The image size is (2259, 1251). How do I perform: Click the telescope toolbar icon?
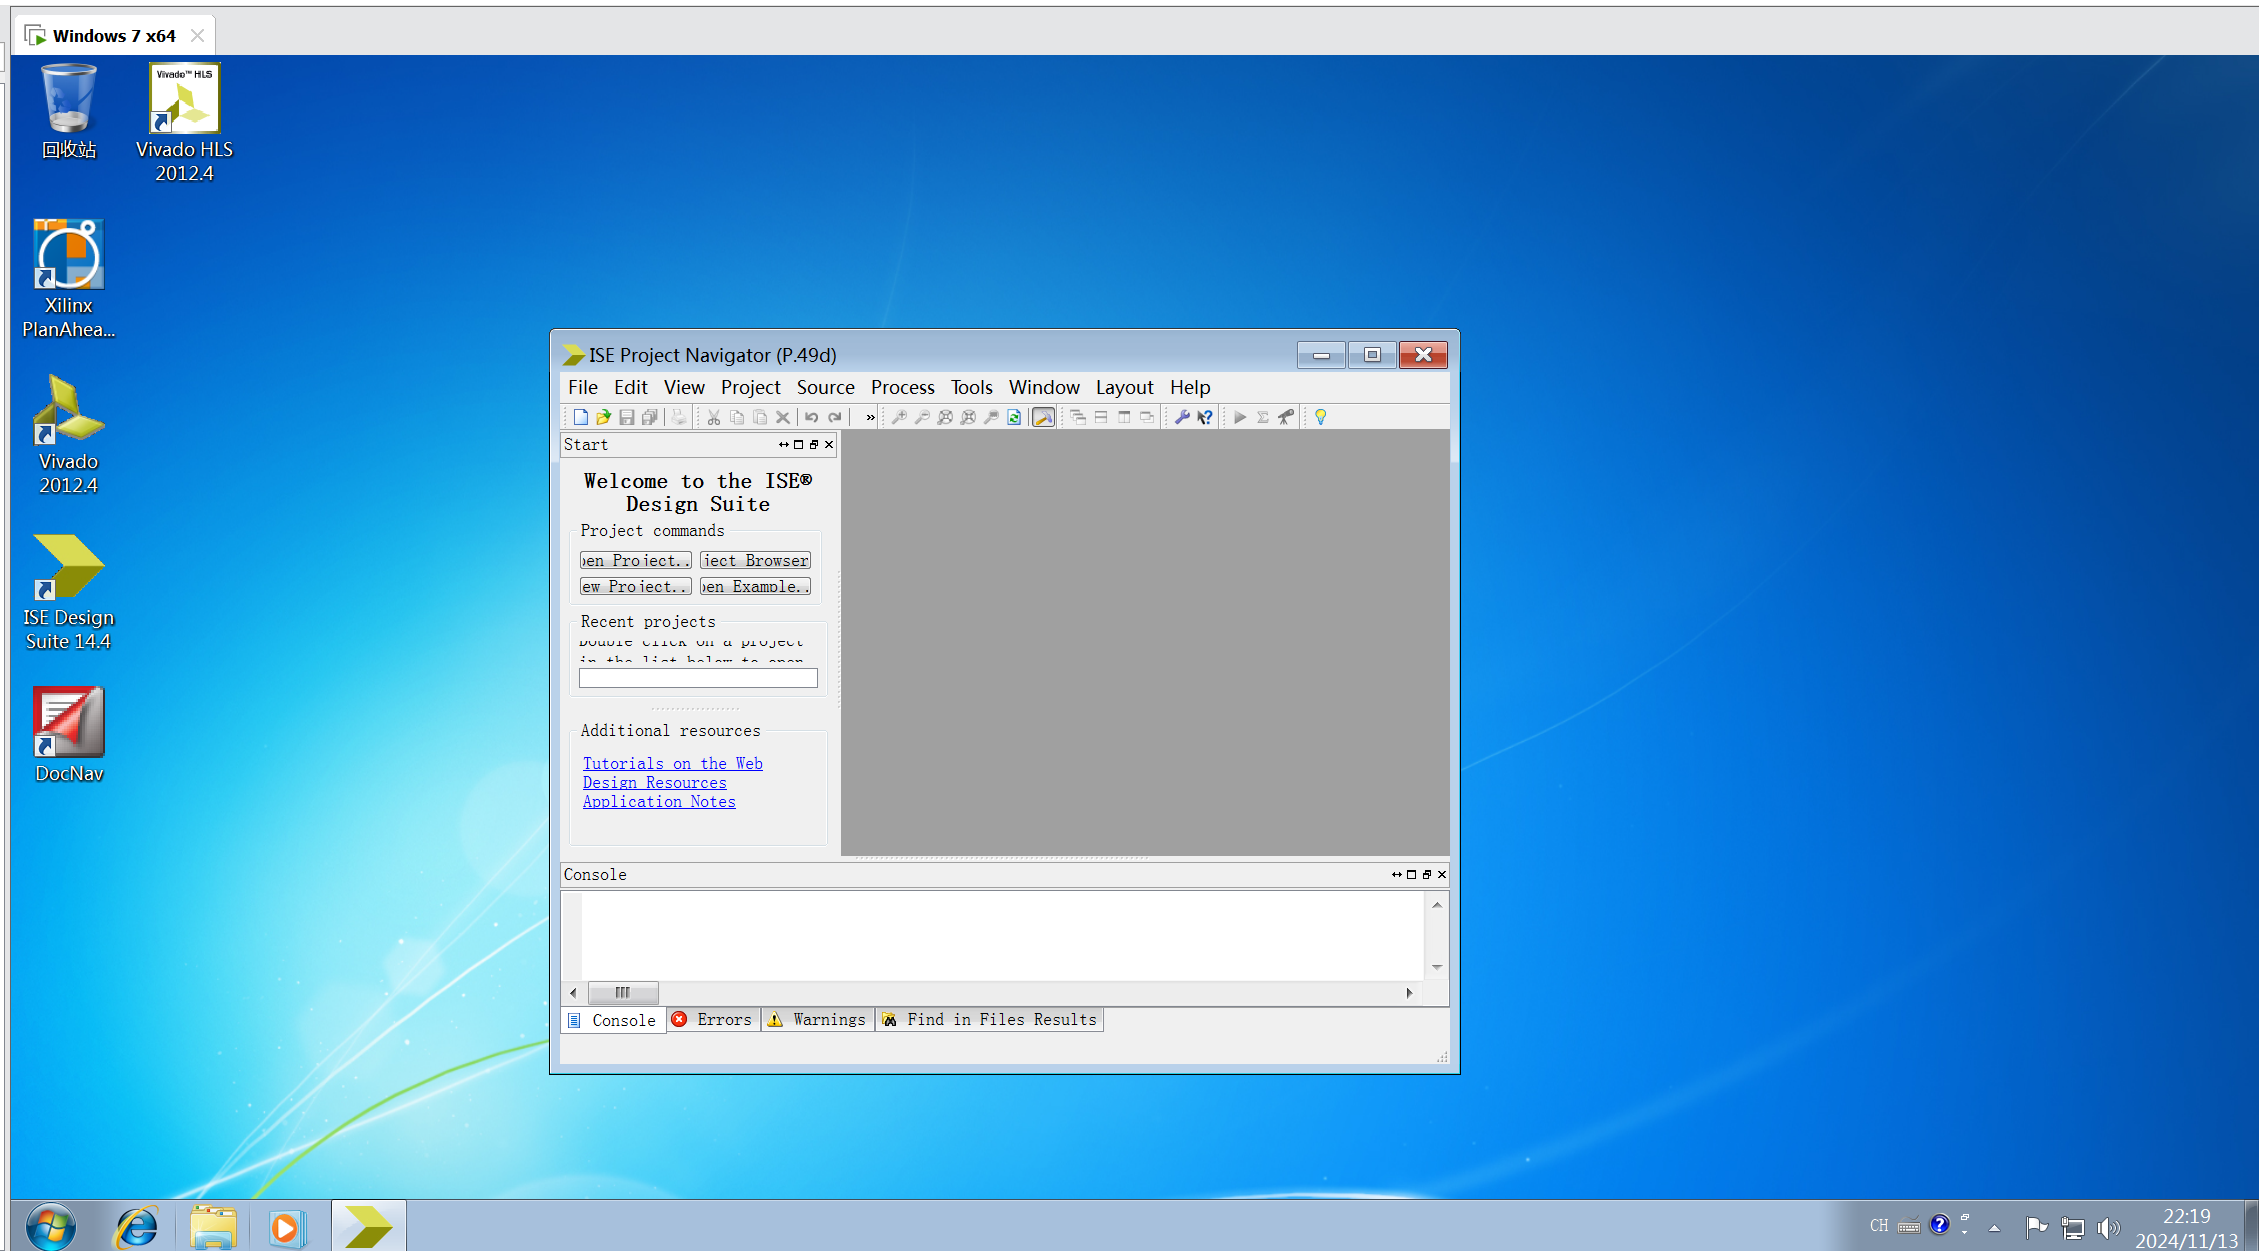[x=1286, y=417]
